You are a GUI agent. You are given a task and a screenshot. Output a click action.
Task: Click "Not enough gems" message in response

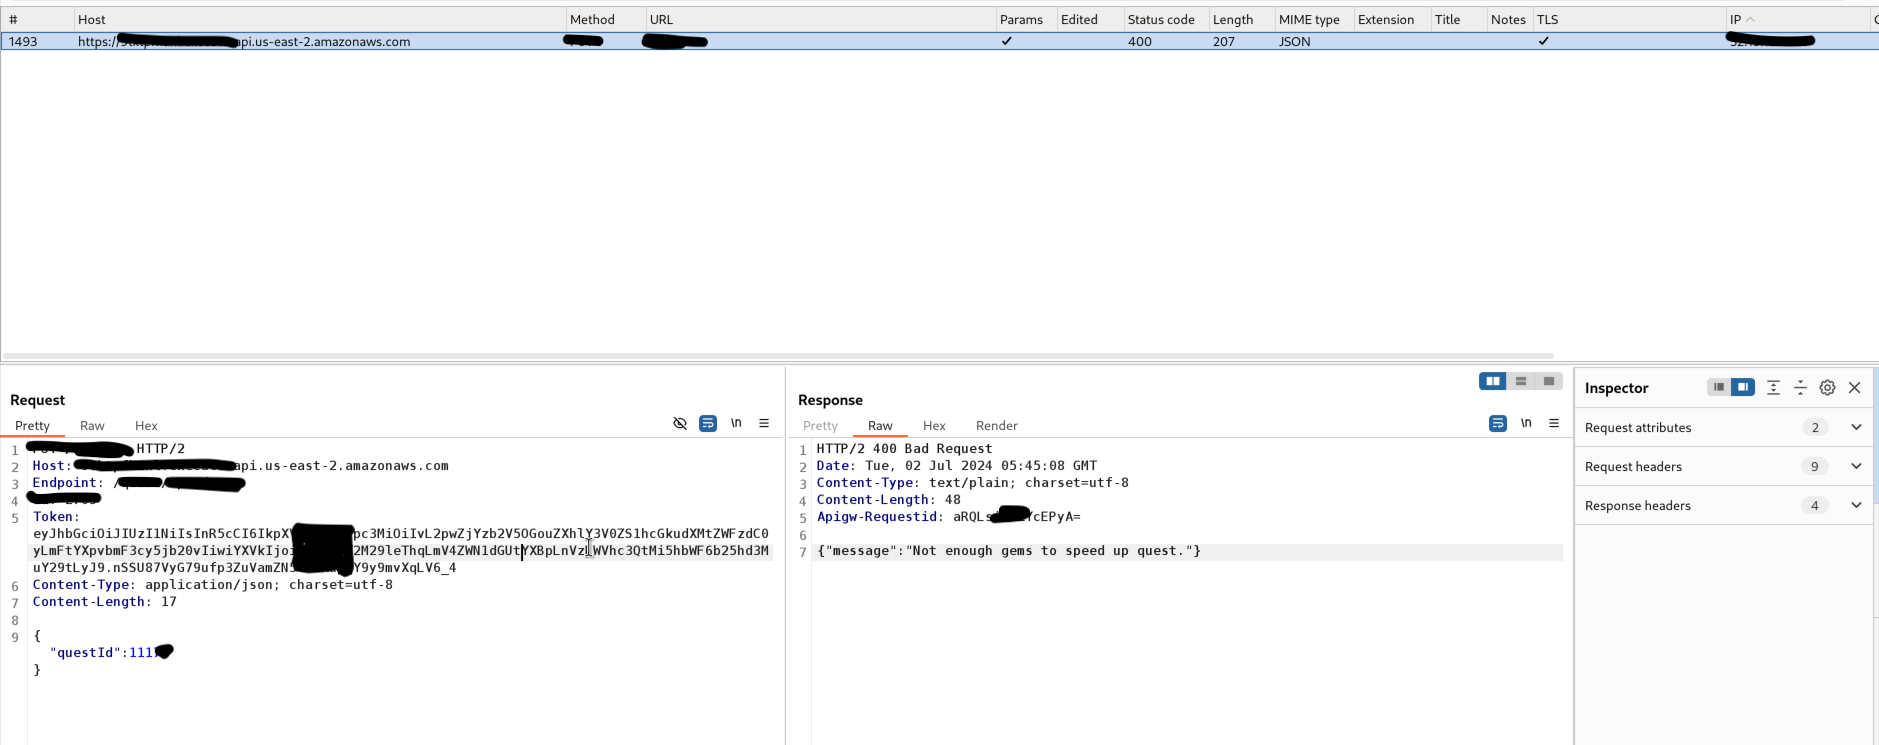(1008, 550)
